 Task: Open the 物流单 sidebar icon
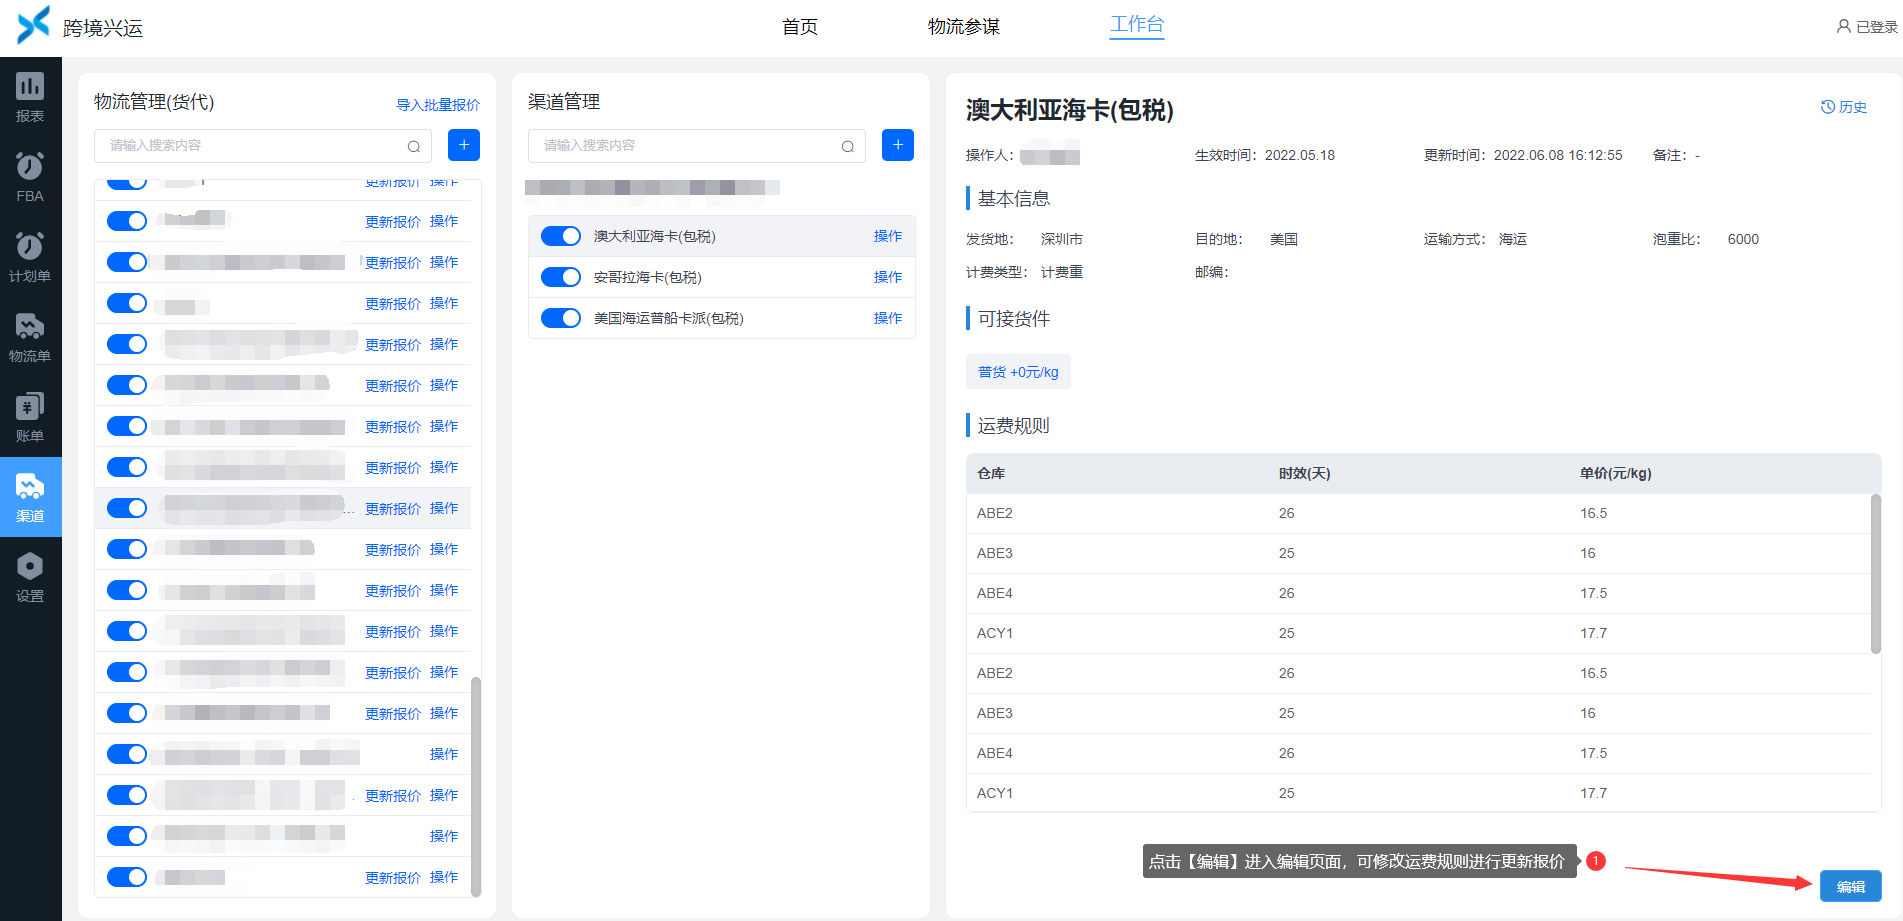click(30, 338)
